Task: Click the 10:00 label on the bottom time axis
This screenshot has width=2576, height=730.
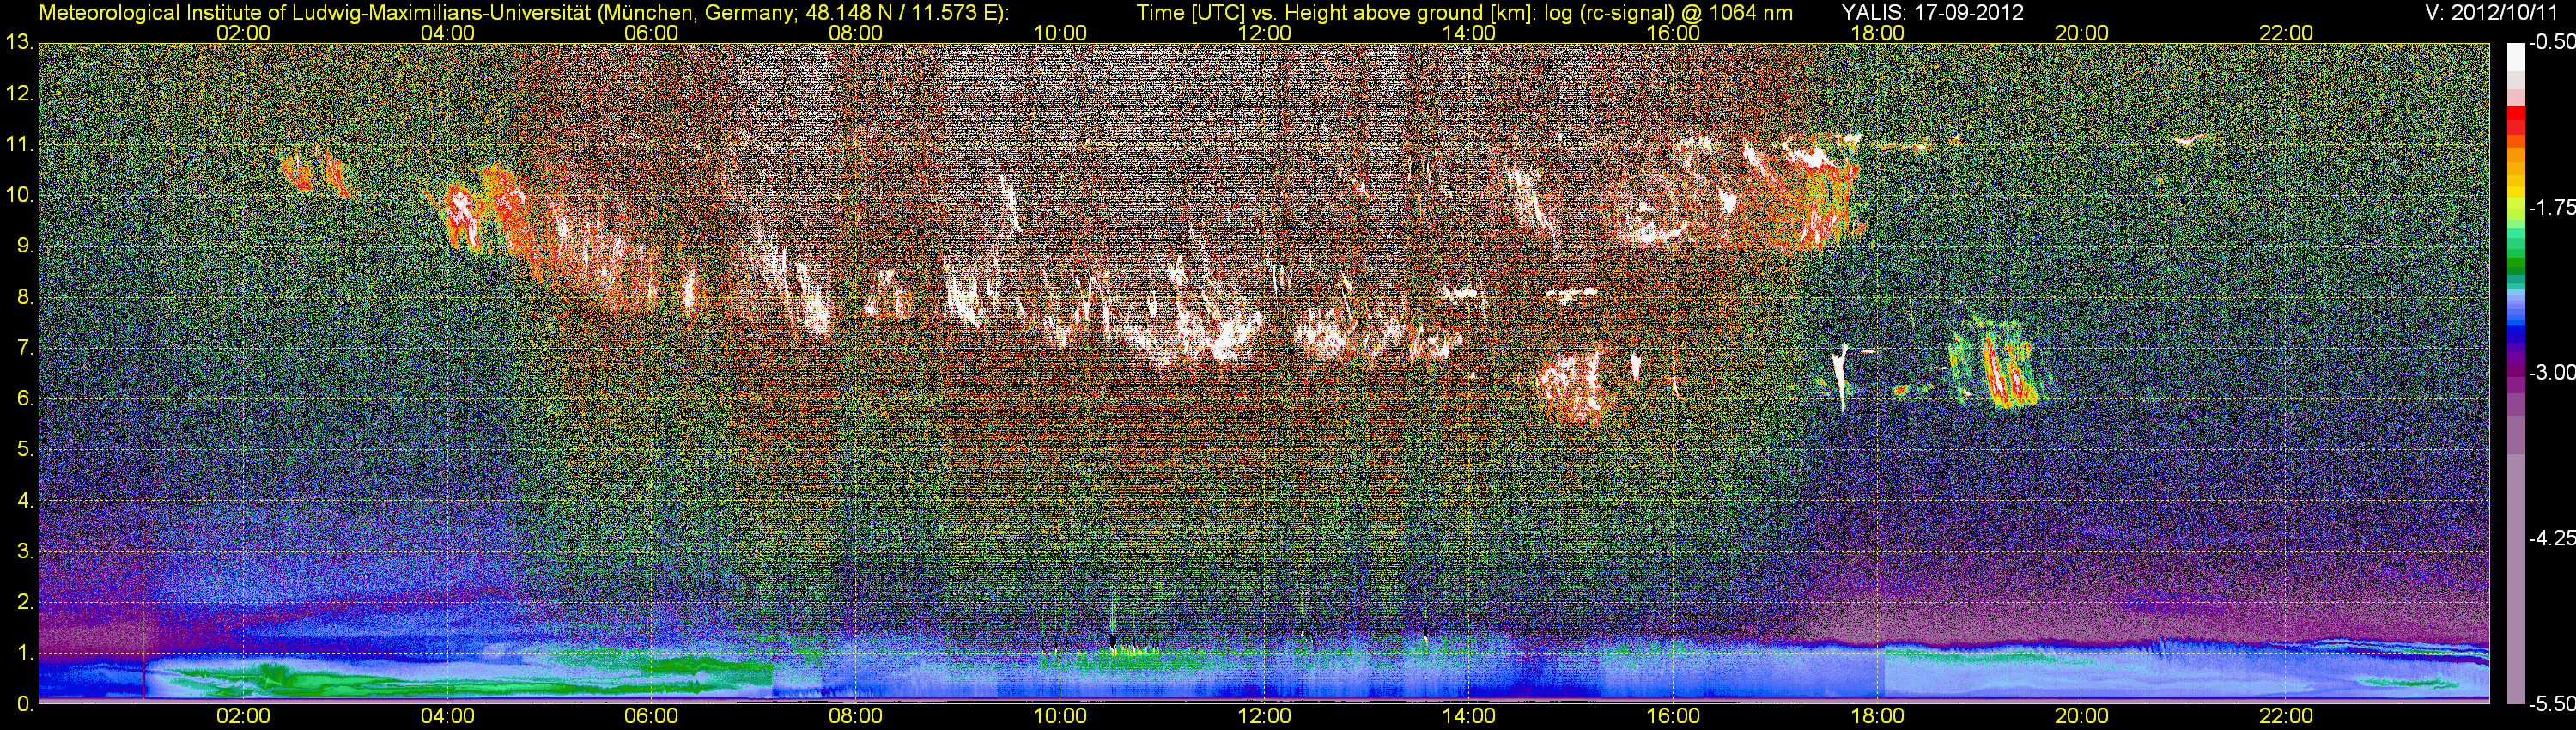Action: (x=1060, y=716)
